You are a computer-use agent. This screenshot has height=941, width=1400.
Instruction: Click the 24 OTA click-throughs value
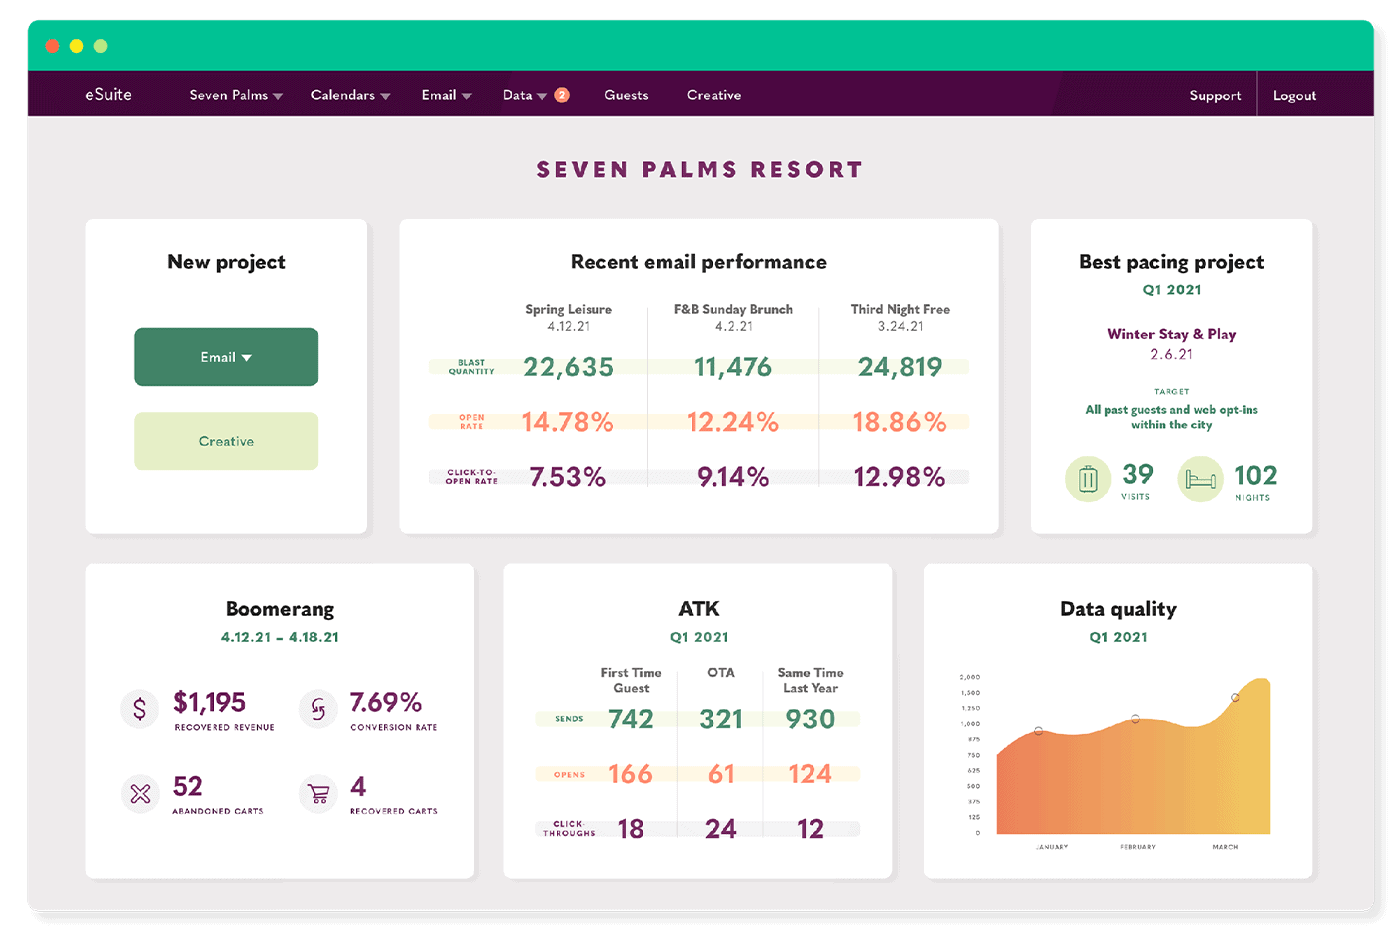tap(721, 829)
